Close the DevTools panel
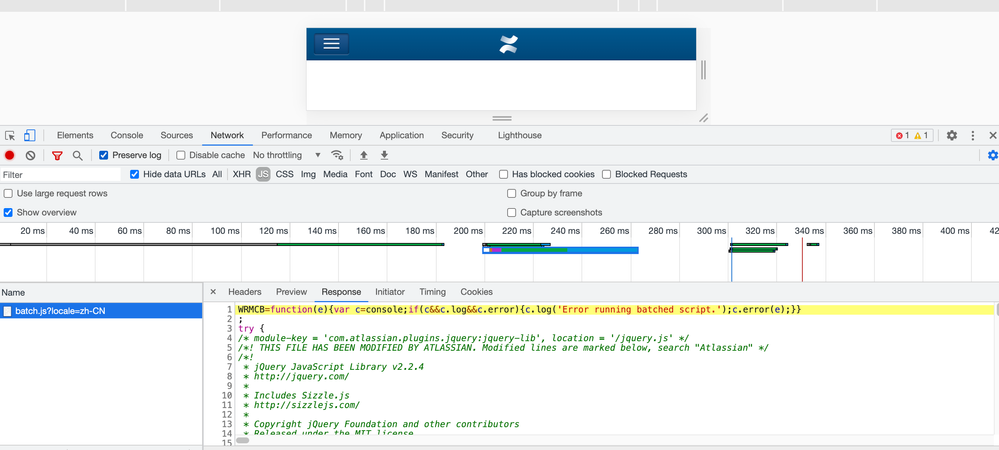Screen dimensions: 999x450 pos(993,135)
